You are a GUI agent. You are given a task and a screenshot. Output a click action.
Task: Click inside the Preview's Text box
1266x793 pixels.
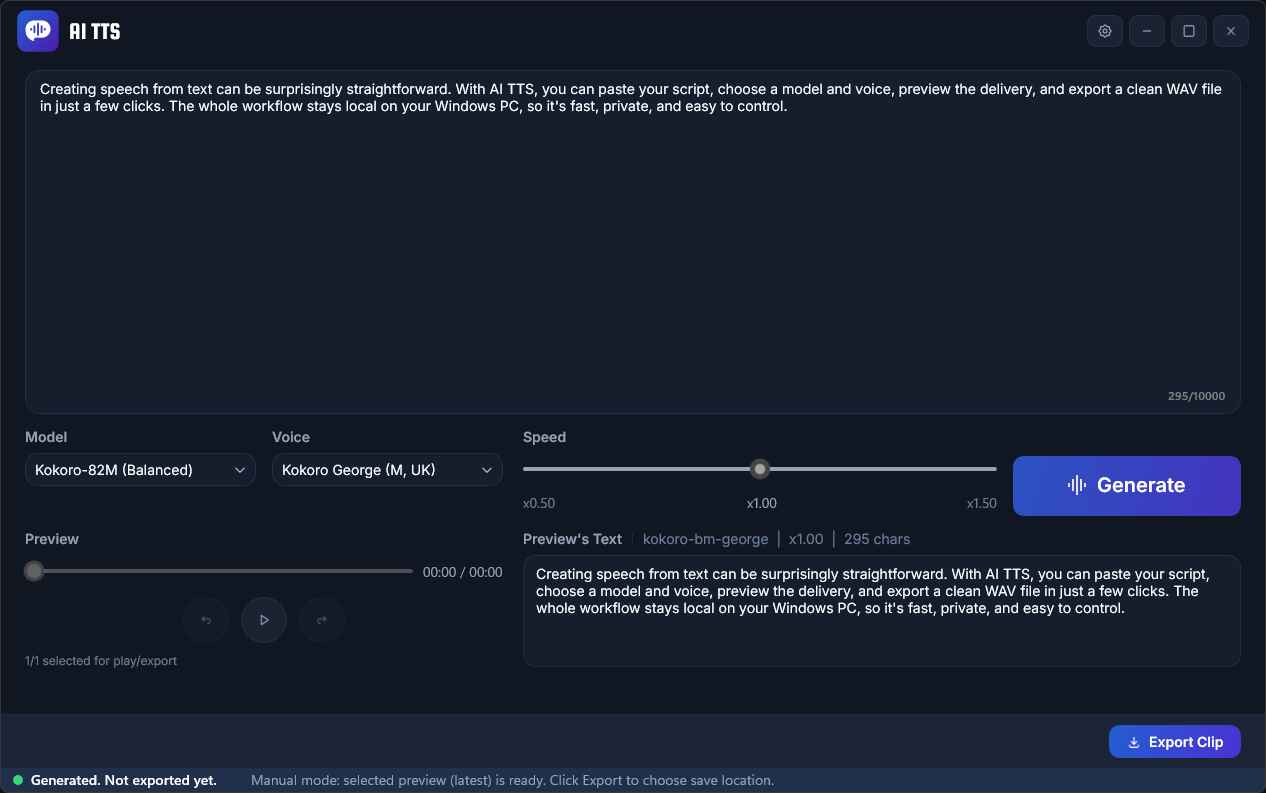(x=880, y=610)
